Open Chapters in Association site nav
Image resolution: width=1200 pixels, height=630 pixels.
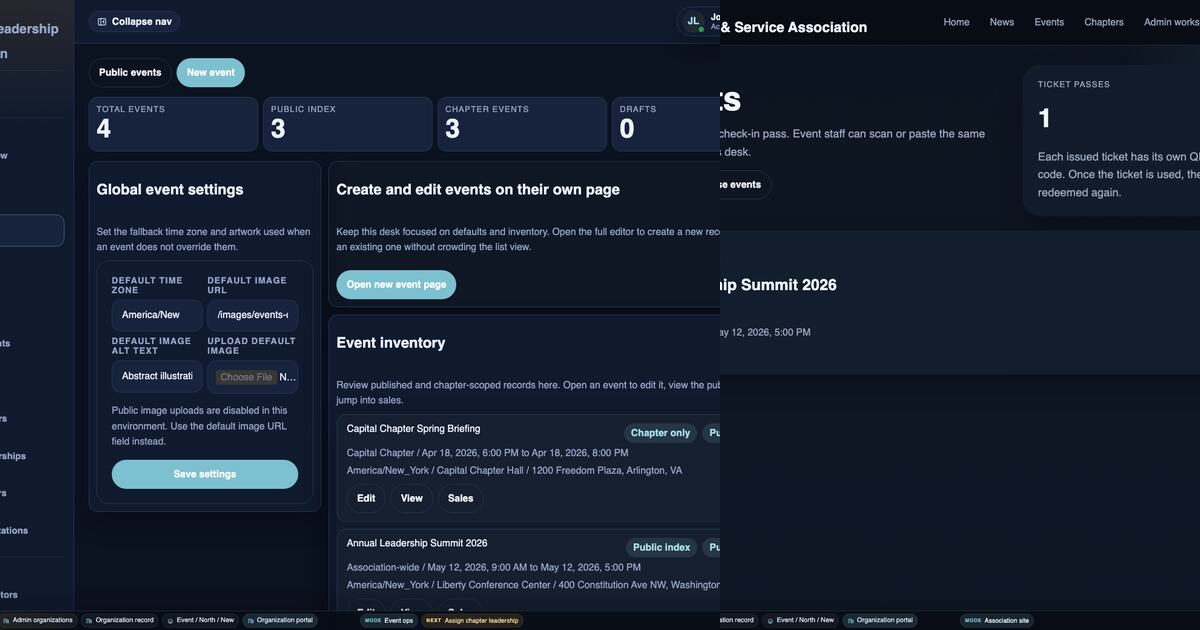(x=1104, y=22)
